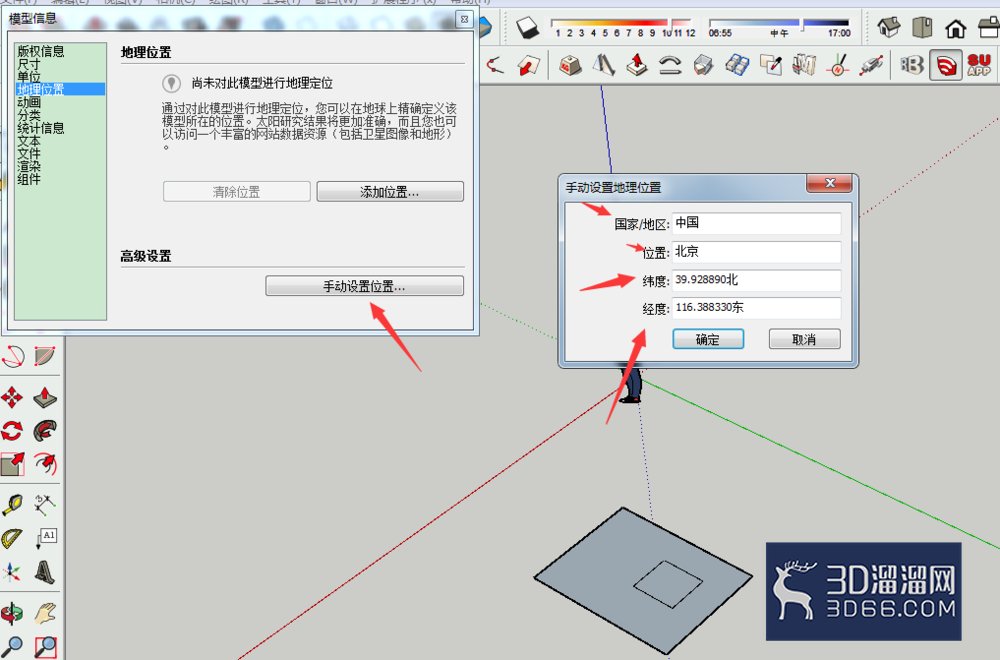
Task: Cancel with the 取消 button
Action: tap(804, 339)
